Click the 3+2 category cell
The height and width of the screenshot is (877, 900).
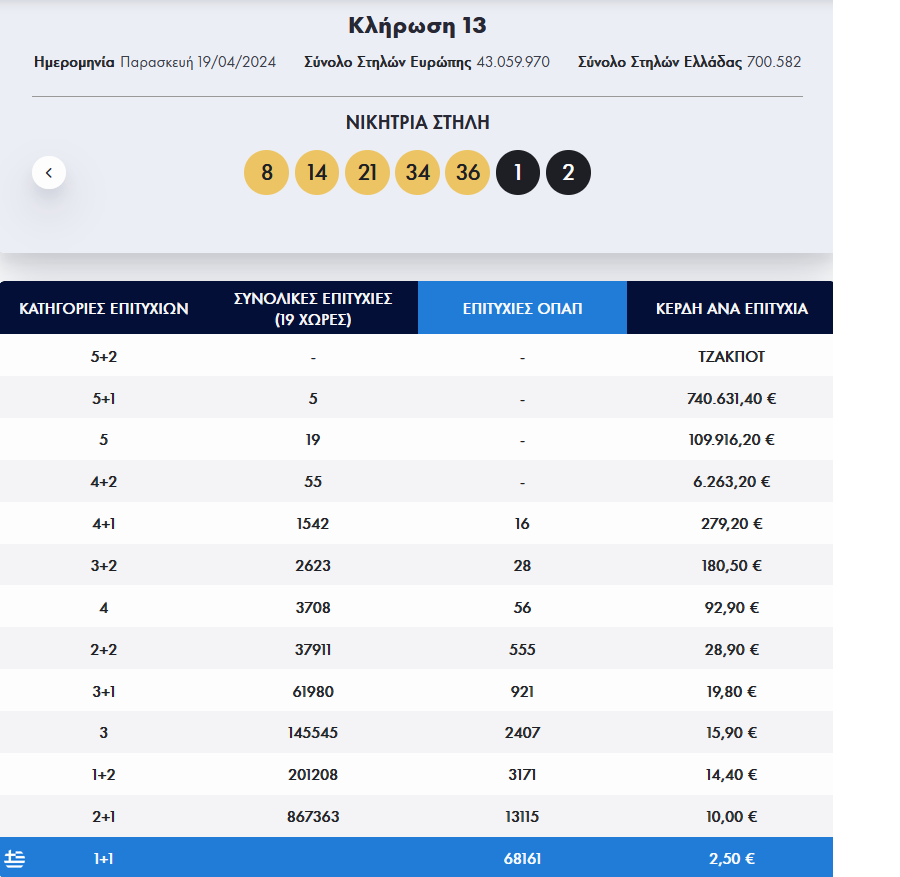(x=104, y=565)
